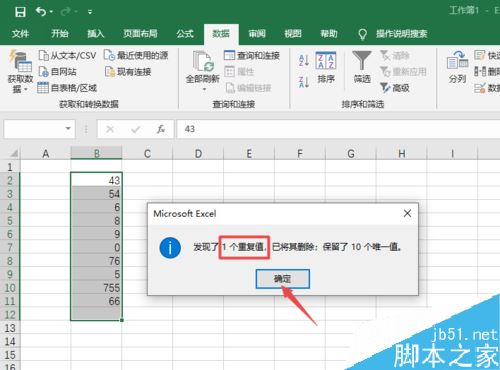The width and height of the screenshot is (500, 370).
Task: Click the formula bar showing 43
Action: 338,129
